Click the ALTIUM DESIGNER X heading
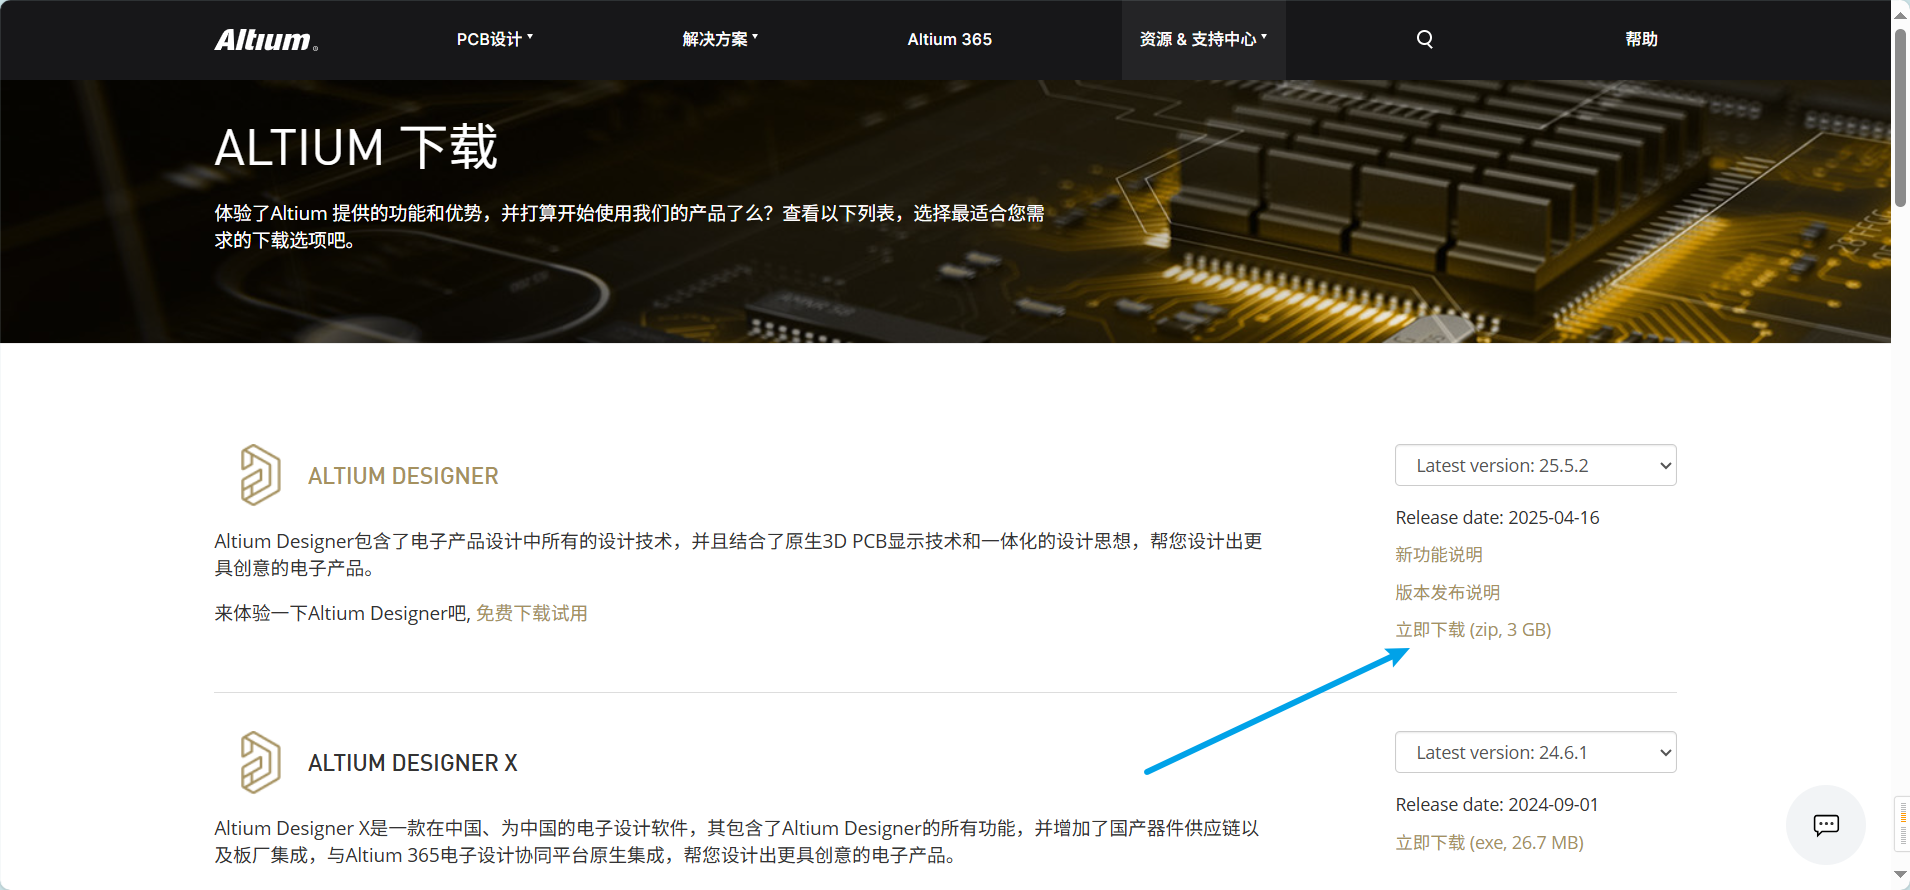This screenshot has height=890, width=1910. pos(413,763)
